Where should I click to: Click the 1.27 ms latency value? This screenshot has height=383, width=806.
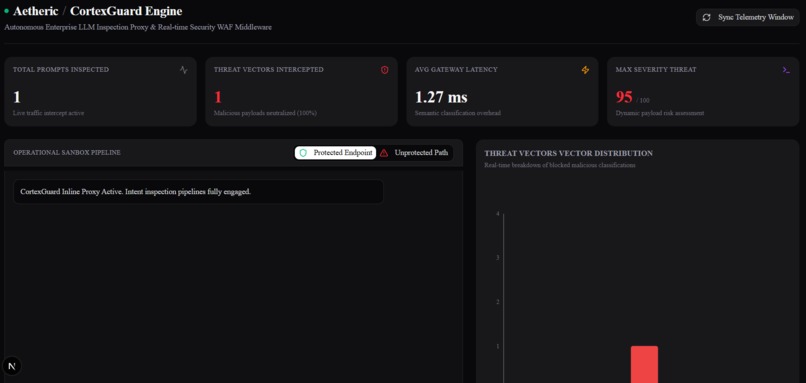click(x=441, y=97)
